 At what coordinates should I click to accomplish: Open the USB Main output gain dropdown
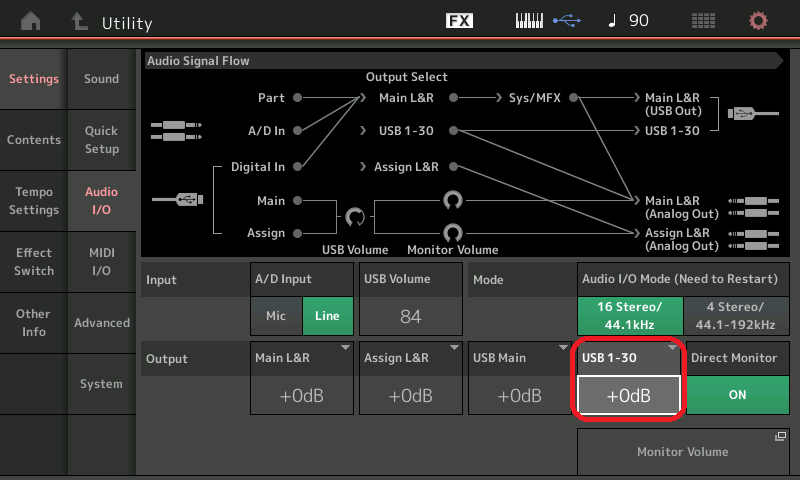[519, 395]
